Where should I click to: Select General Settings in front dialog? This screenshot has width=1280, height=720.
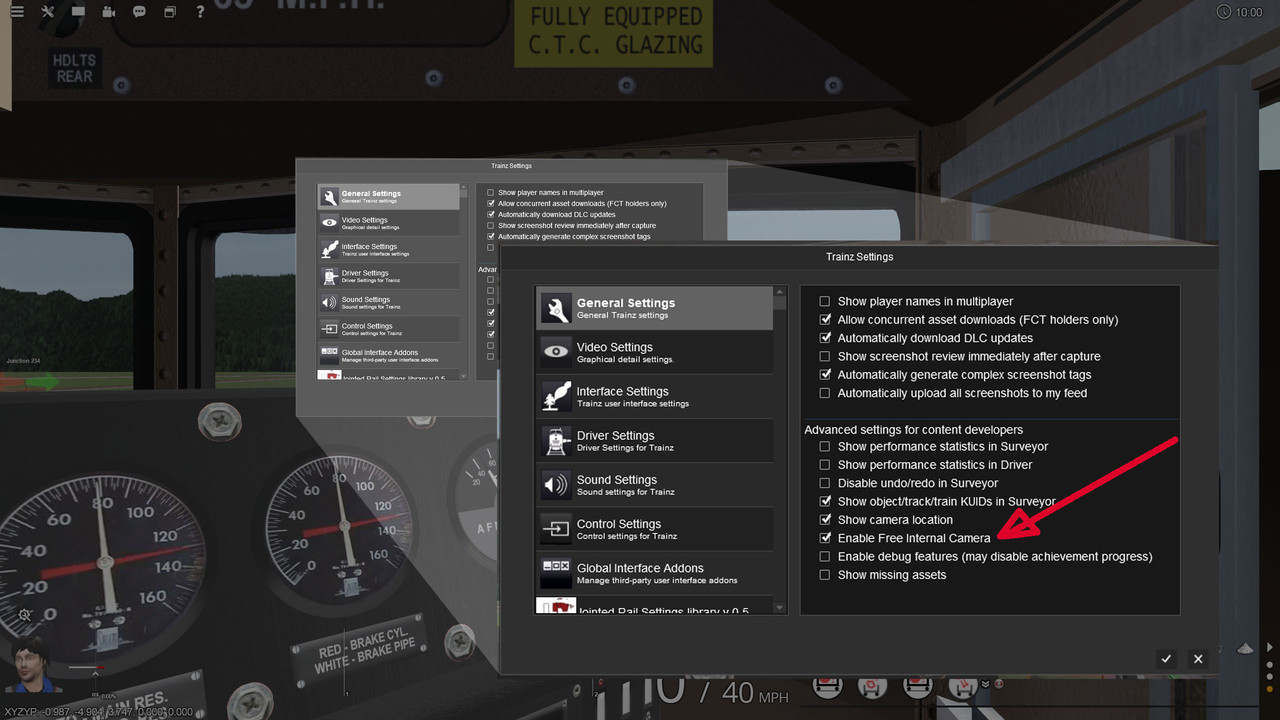(655, 308)
